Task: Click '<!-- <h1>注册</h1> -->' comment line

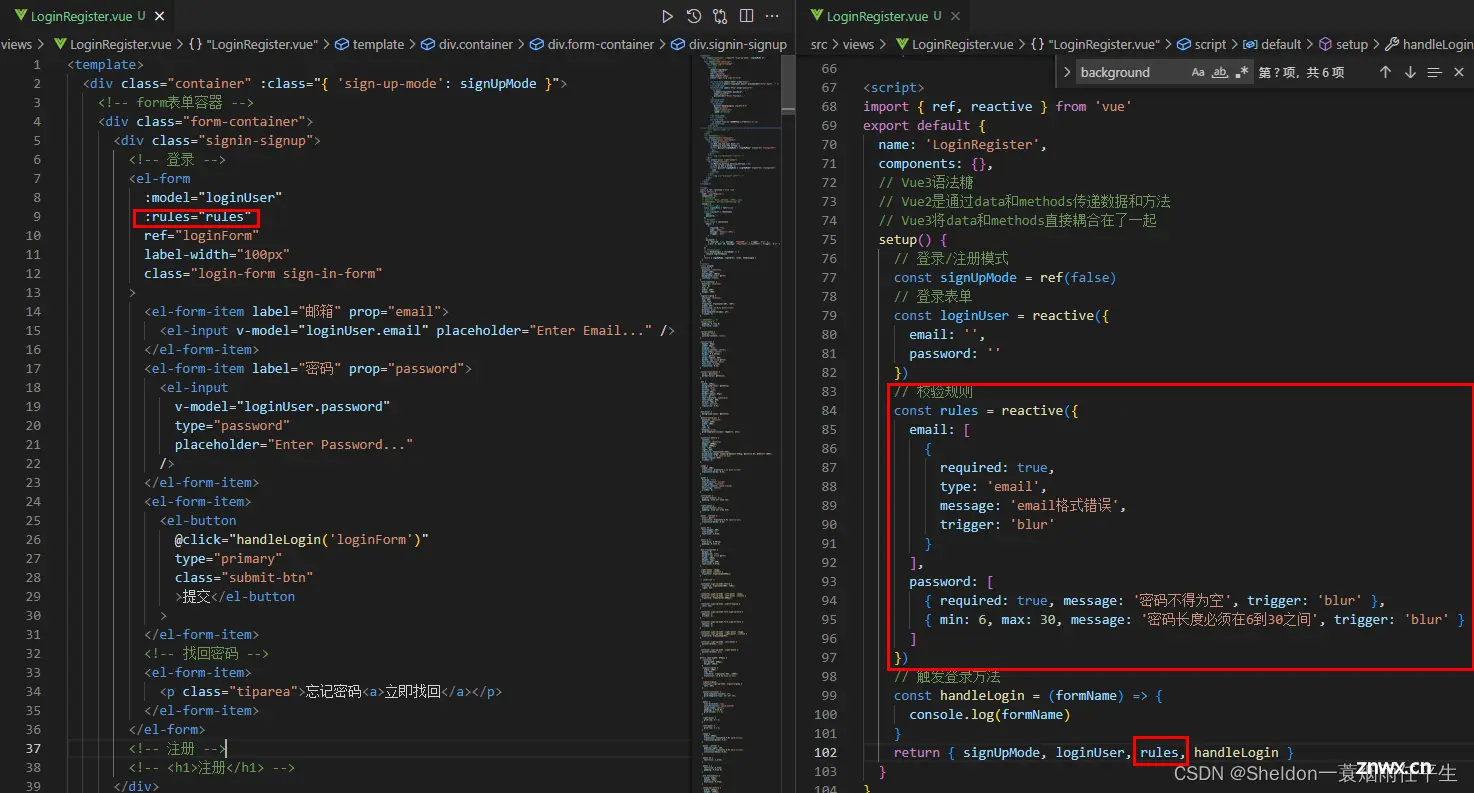Action: tap(212, 767)
